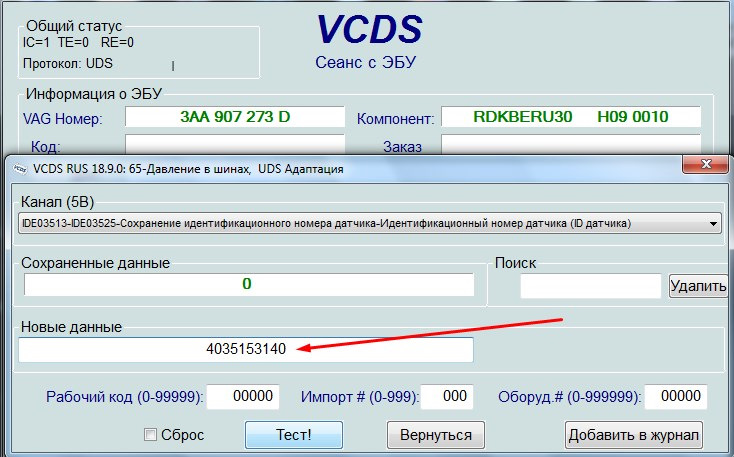Image resolution: width=734 pixels, height=457 pixels.
Task: Click the VAG Номер label
Action: [63, 118]
